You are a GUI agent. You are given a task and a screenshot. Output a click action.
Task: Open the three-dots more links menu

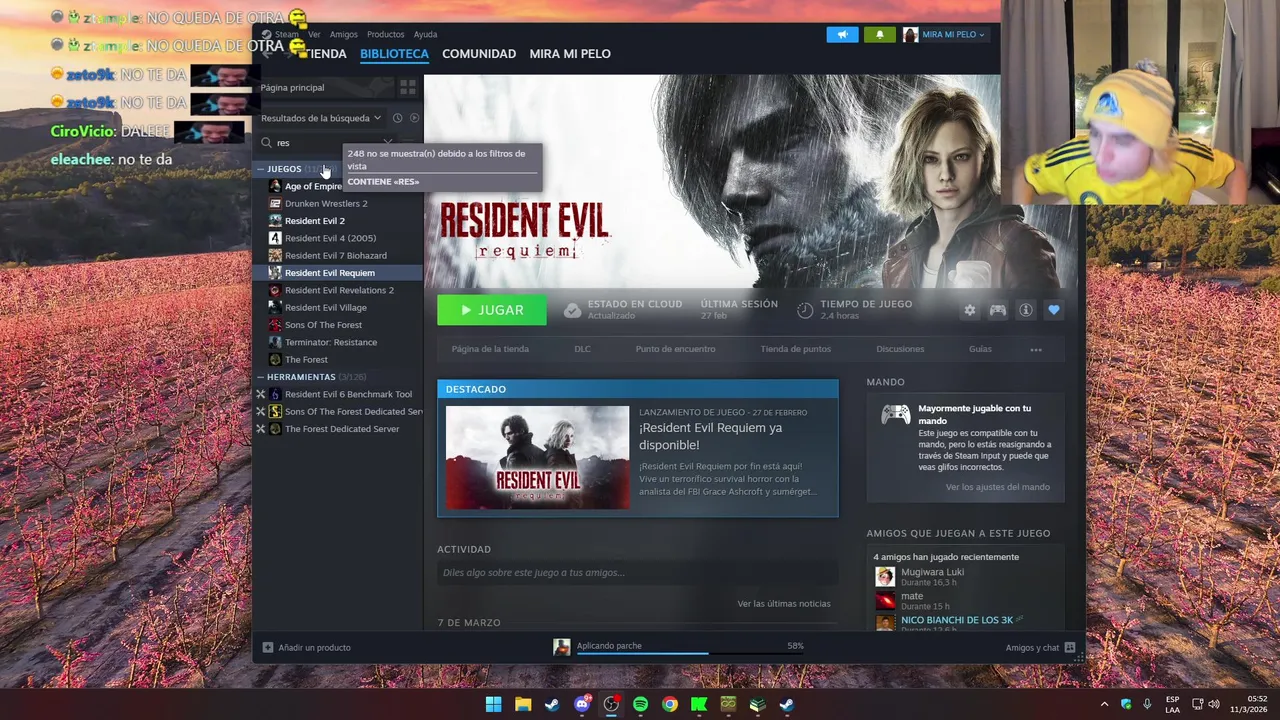(1036, 350)
